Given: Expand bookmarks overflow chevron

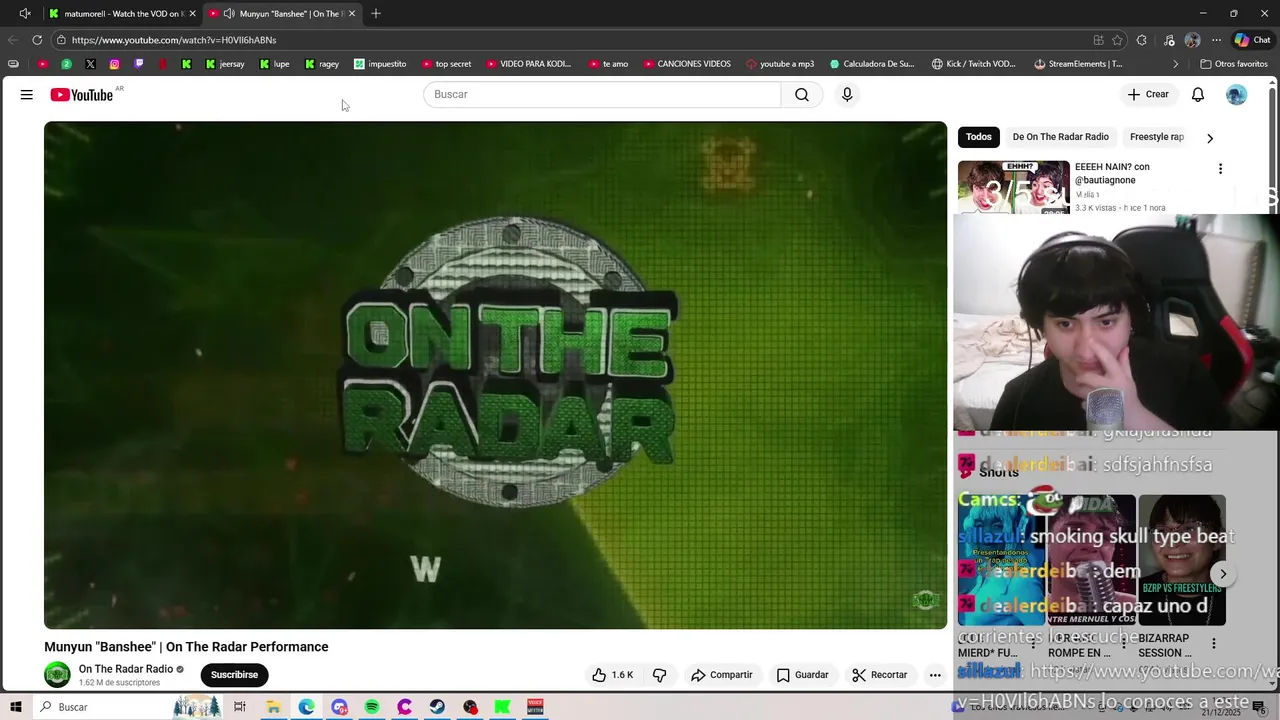Looking at the screenshot, I should [x=1176, y=64].
